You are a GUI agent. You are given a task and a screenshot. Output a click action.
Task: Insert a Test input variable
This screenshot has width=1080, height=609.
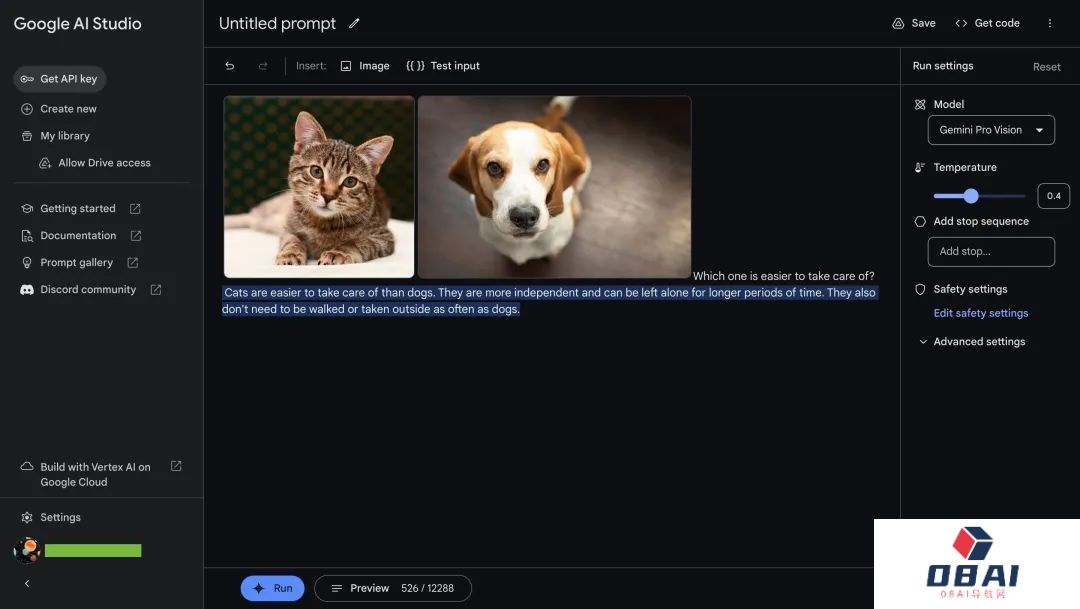[x=442, y=66]
